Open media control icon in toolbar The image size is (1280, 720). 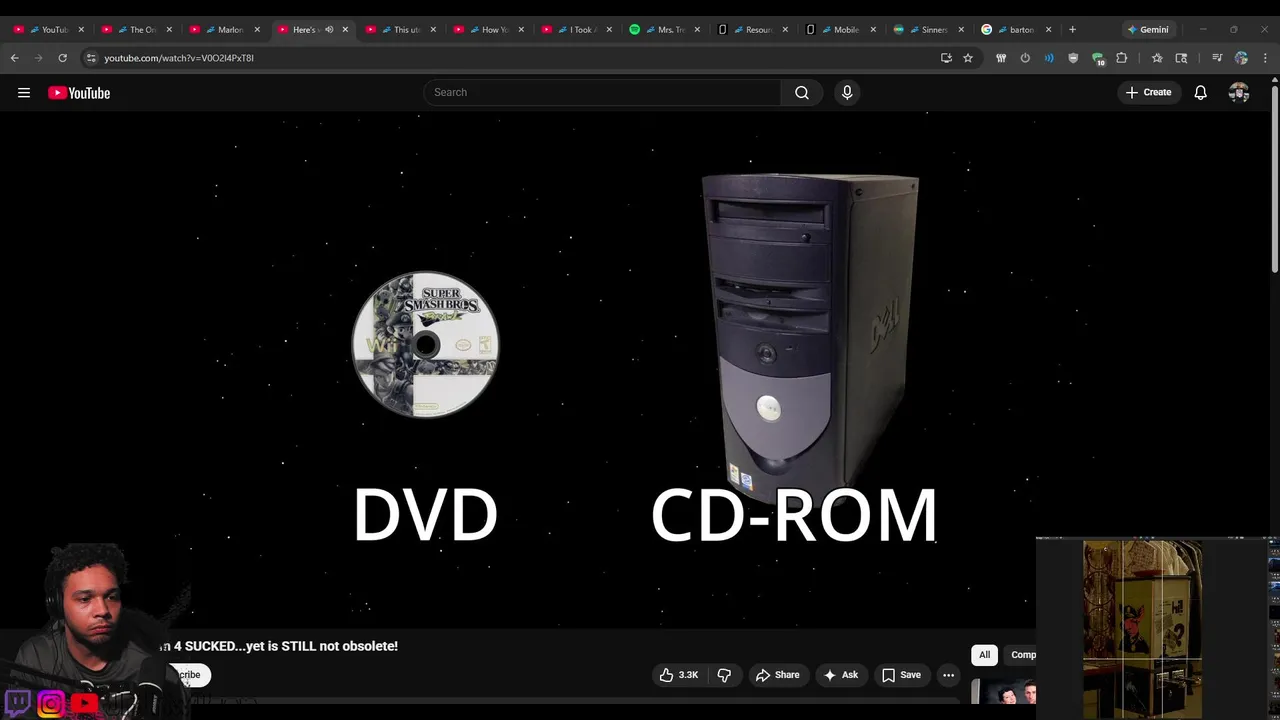1217,58
